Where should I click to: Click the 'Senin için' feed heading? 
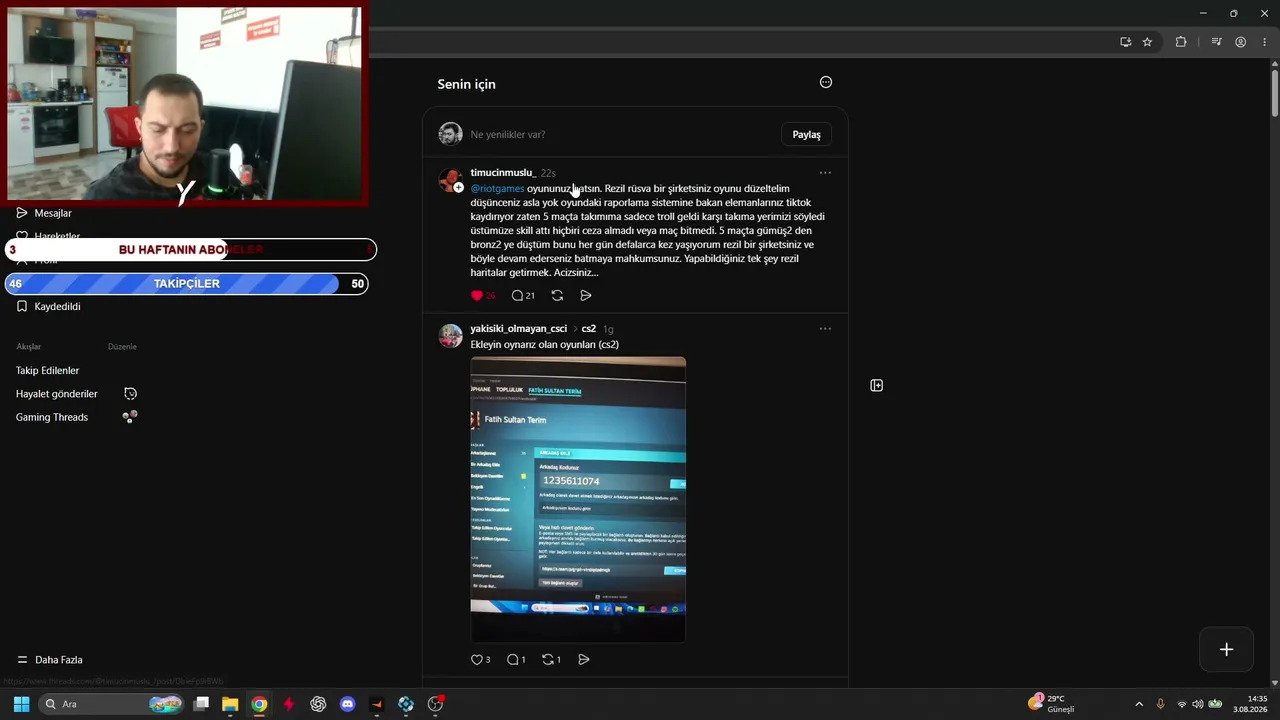click(466, 84)
